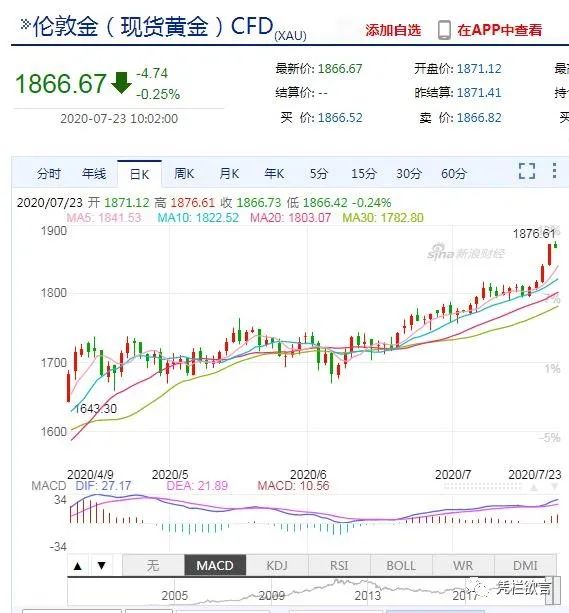
Task: Select BOLL indicator tab
Action: click(x=401, y=565)
